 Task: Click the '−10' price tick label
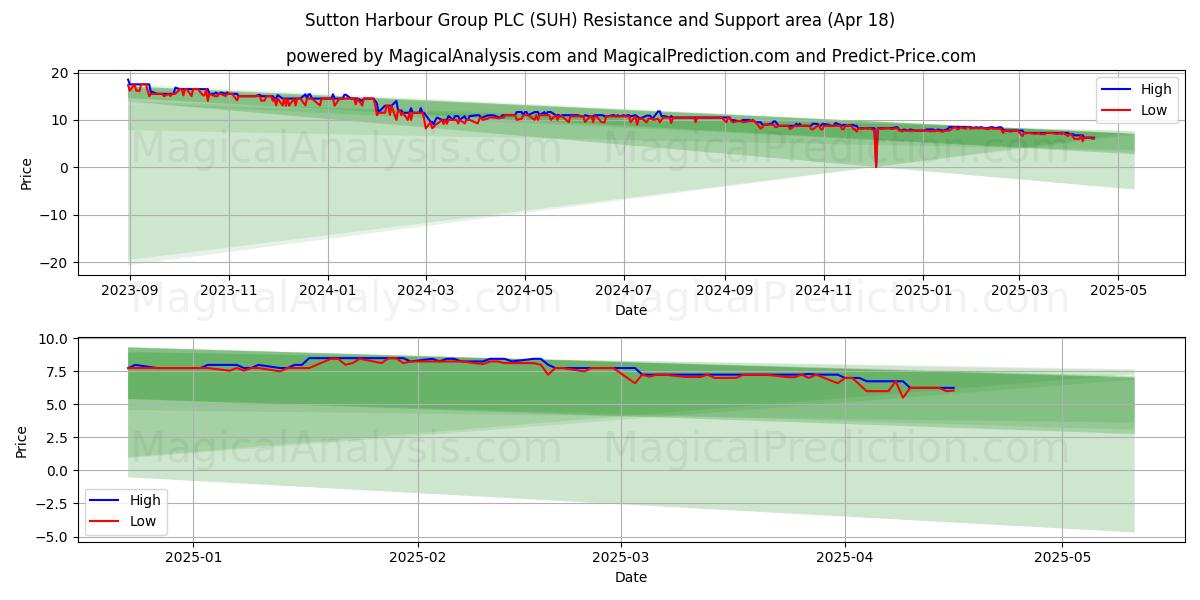pos(53,215)
